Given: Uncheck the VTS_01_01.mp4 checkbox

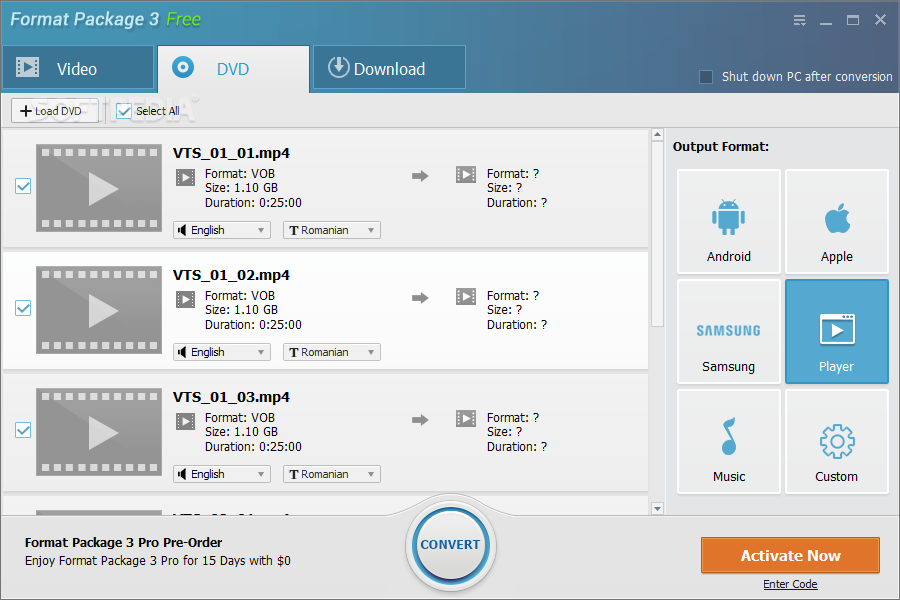Looking at the screenshot, I should (23, 186).
